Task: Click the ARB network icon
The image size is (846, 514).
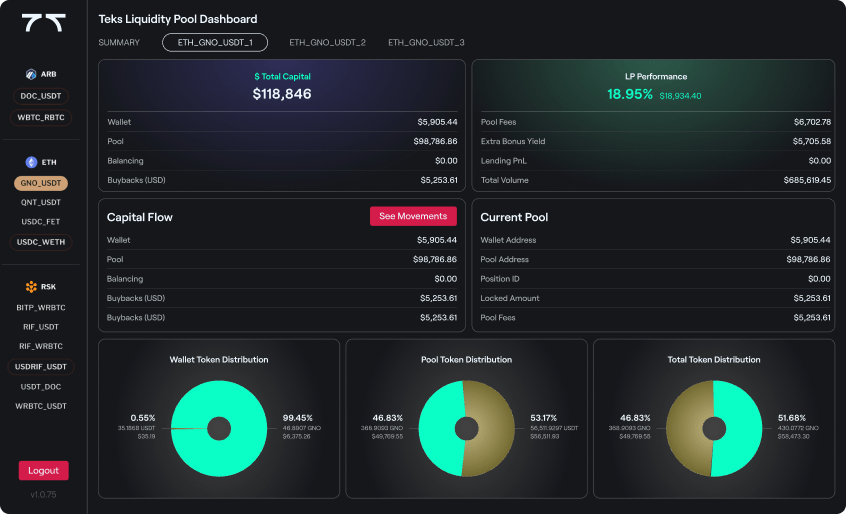Action: pos(32,74)
